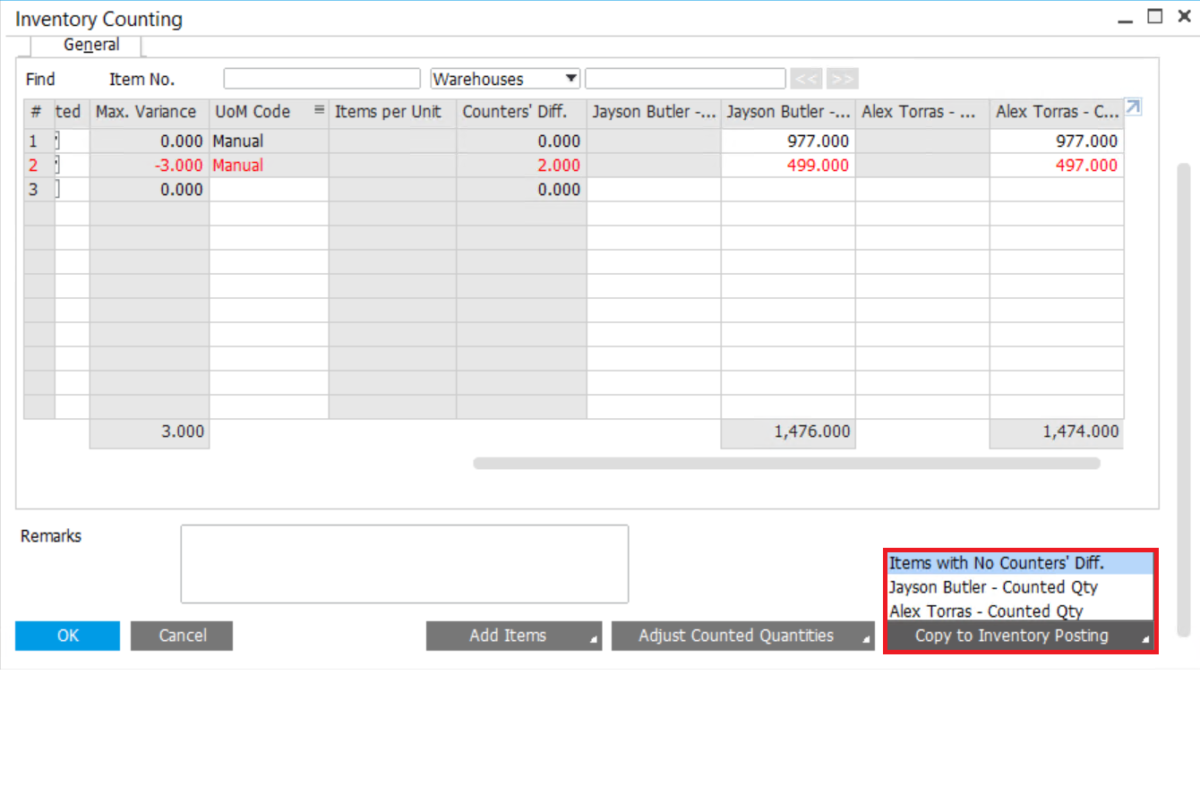
Task: Click the filter icon on the UoM Code column header
Action: (320, 111)
